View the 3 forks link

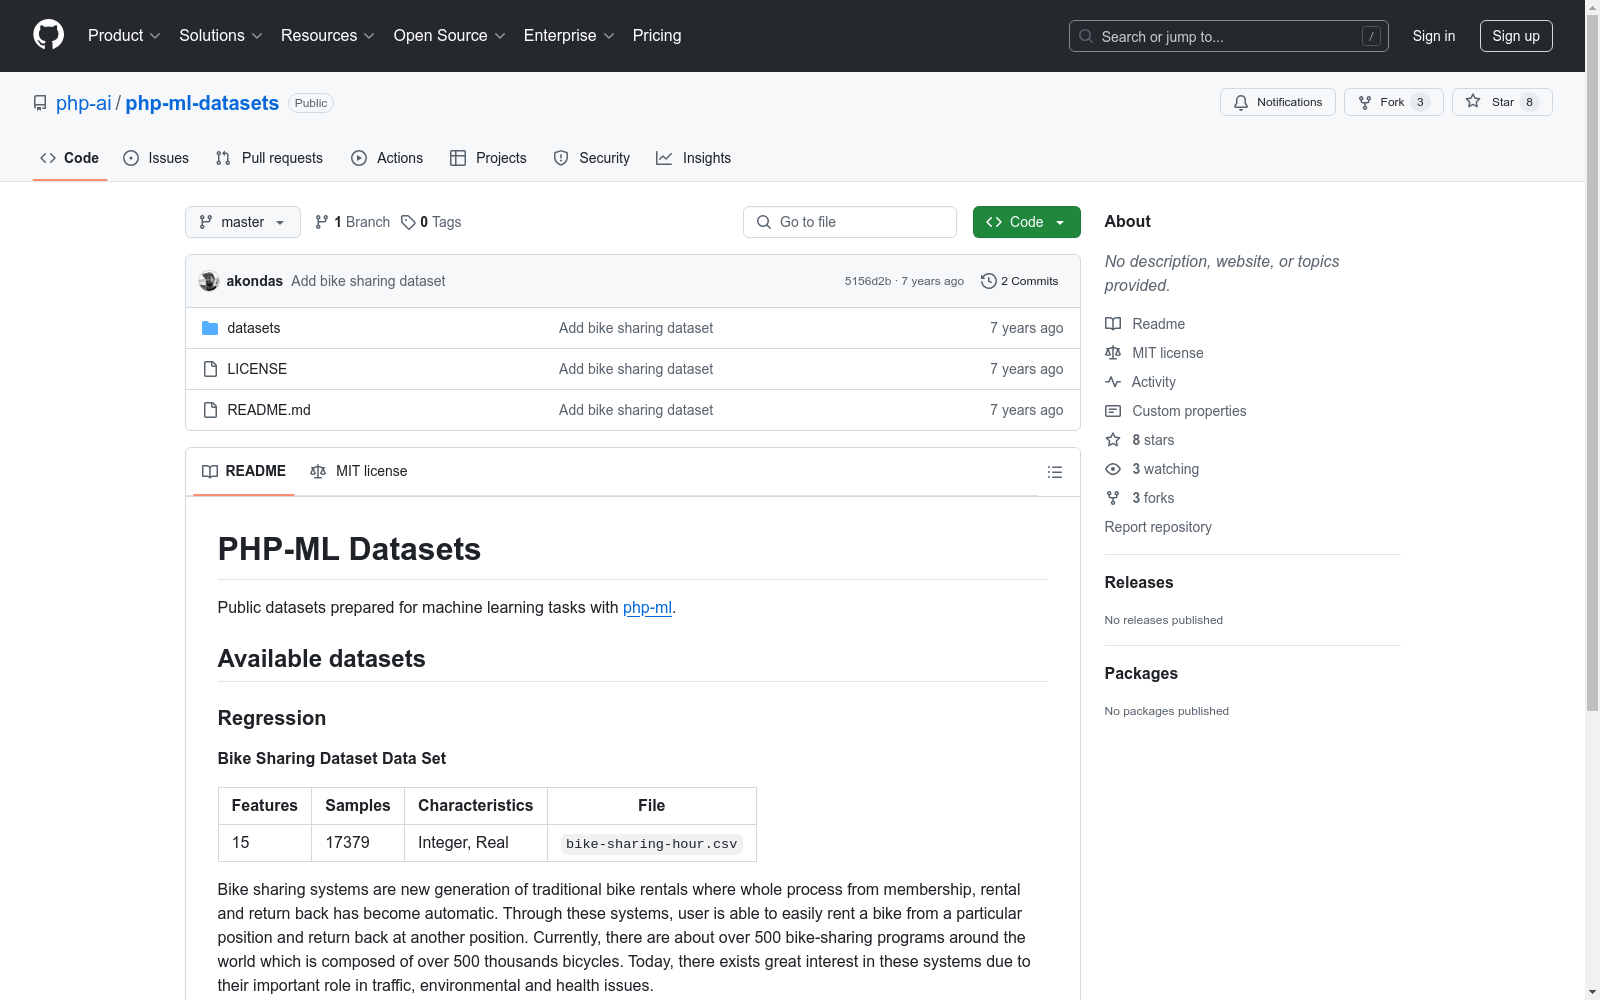(1140, 498)
